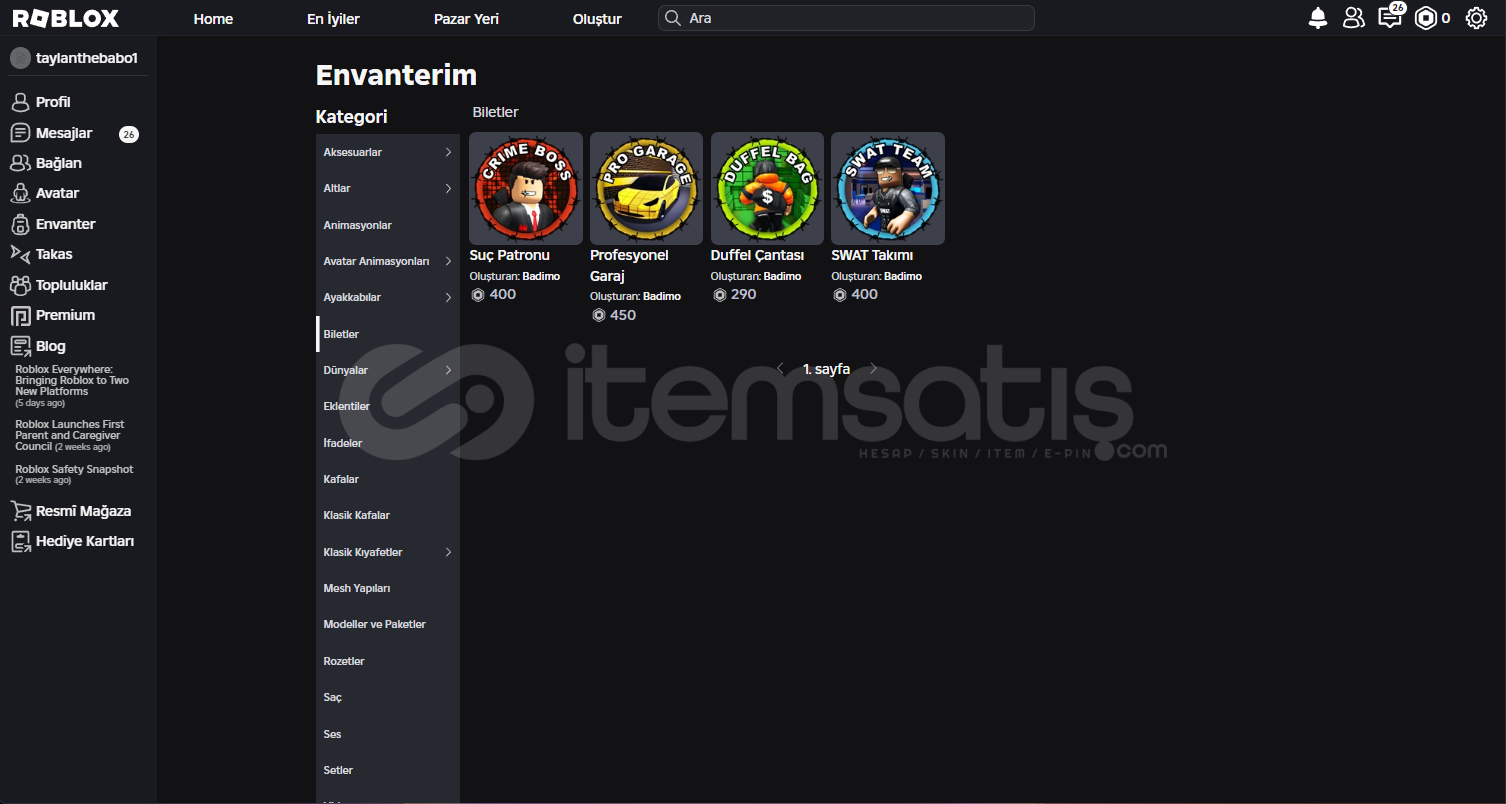Image resolution: width=1506 pixels, height=804 pixels.
Task: Select the Setler category
Action: coord(388,770)
